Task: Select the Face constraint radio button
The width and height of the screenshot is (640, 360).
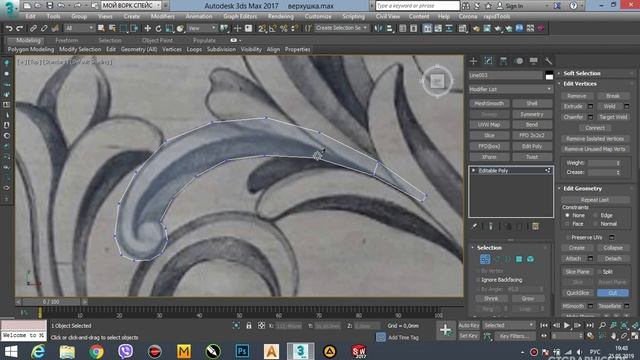Action: (x=567, y=224)
